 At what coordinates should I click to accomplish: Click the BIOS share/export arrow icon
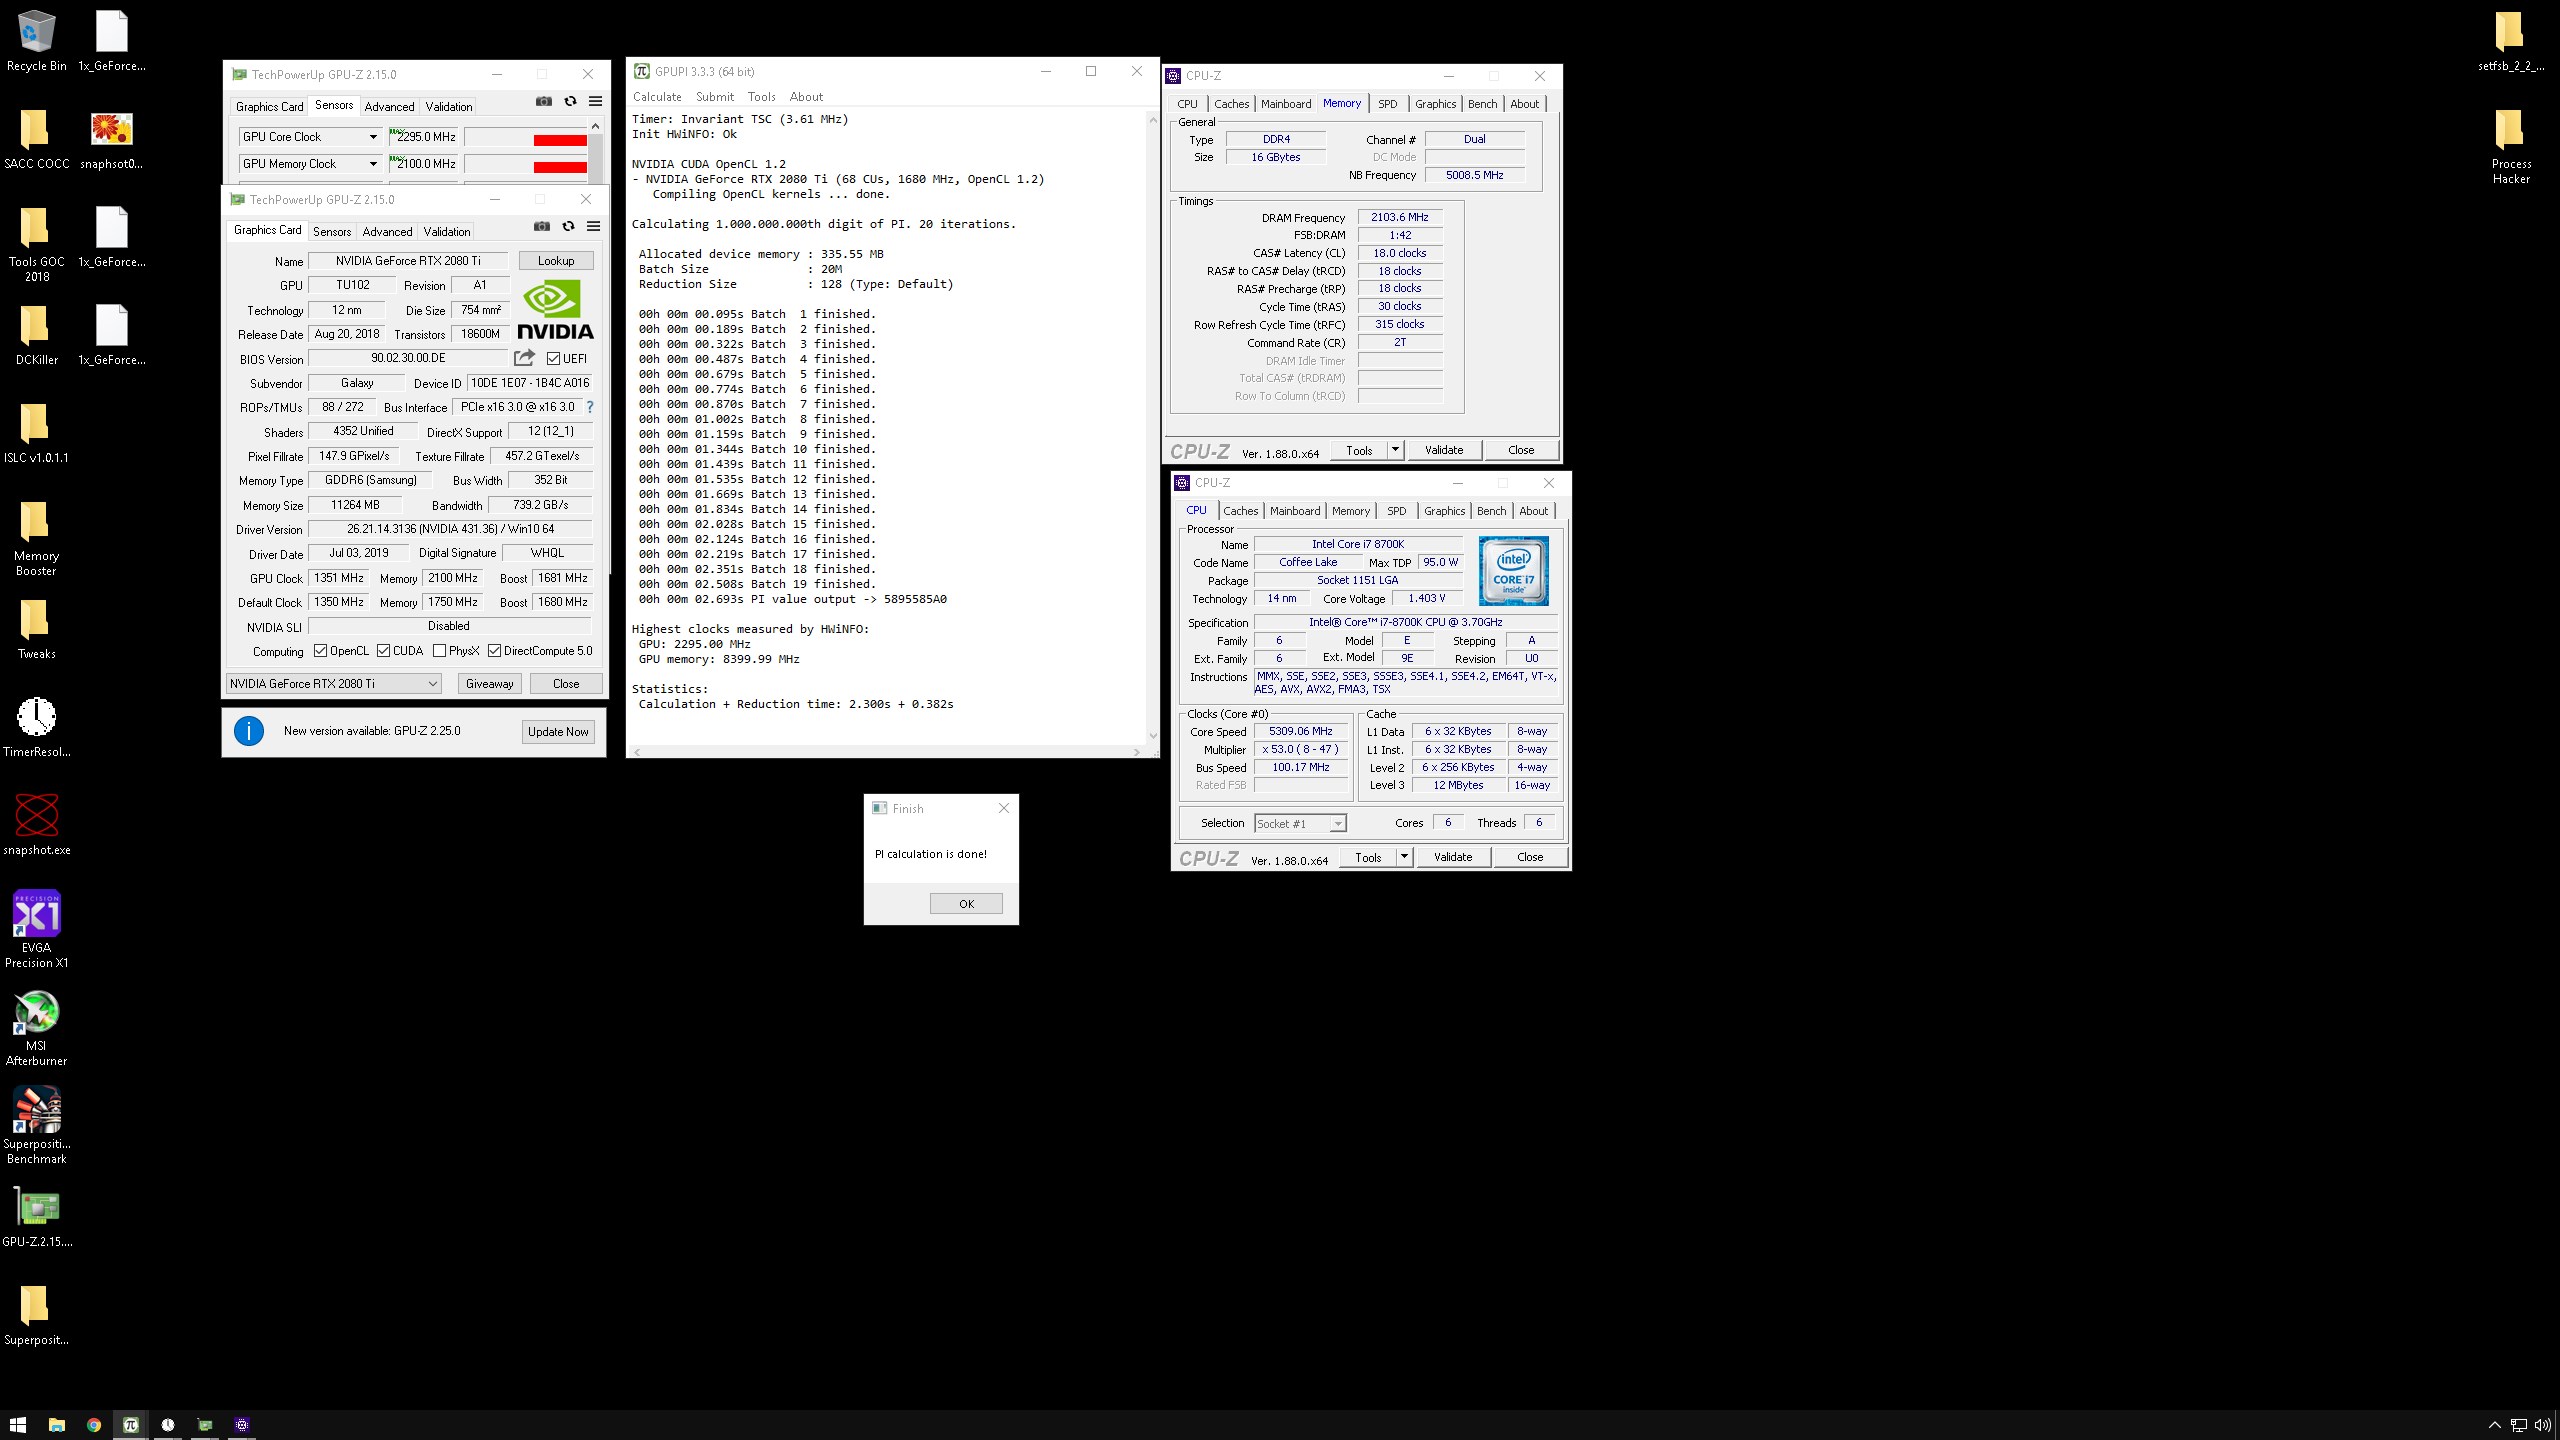coord(524,358)
